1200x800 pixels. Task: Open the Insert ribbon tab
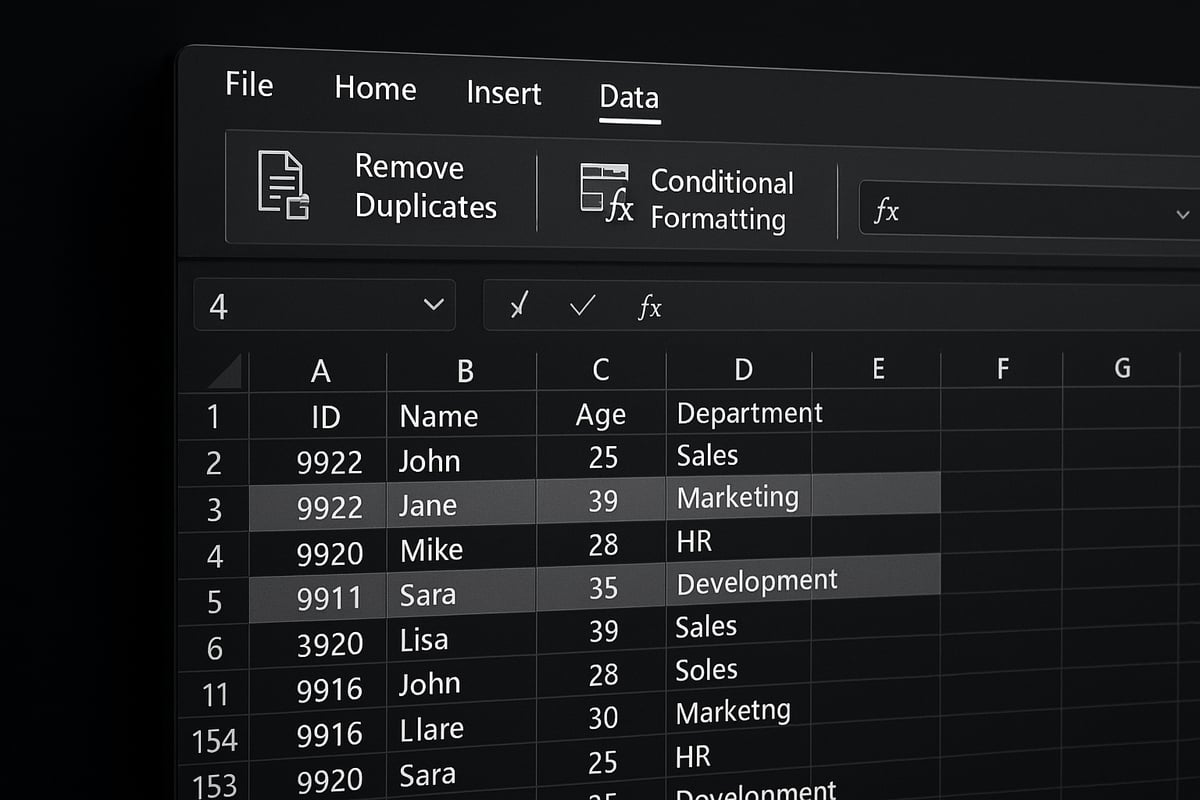click(503, 92)
